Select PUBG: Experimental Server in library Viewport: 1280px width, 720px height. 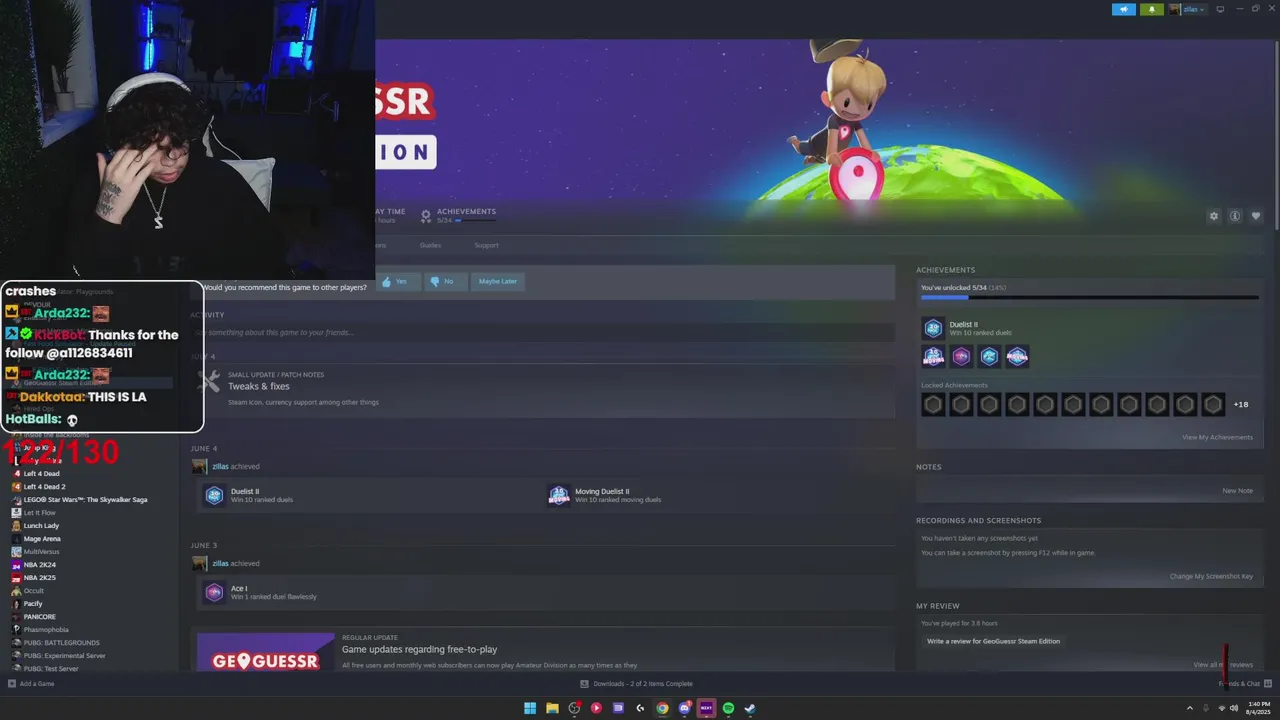point(65,656)
